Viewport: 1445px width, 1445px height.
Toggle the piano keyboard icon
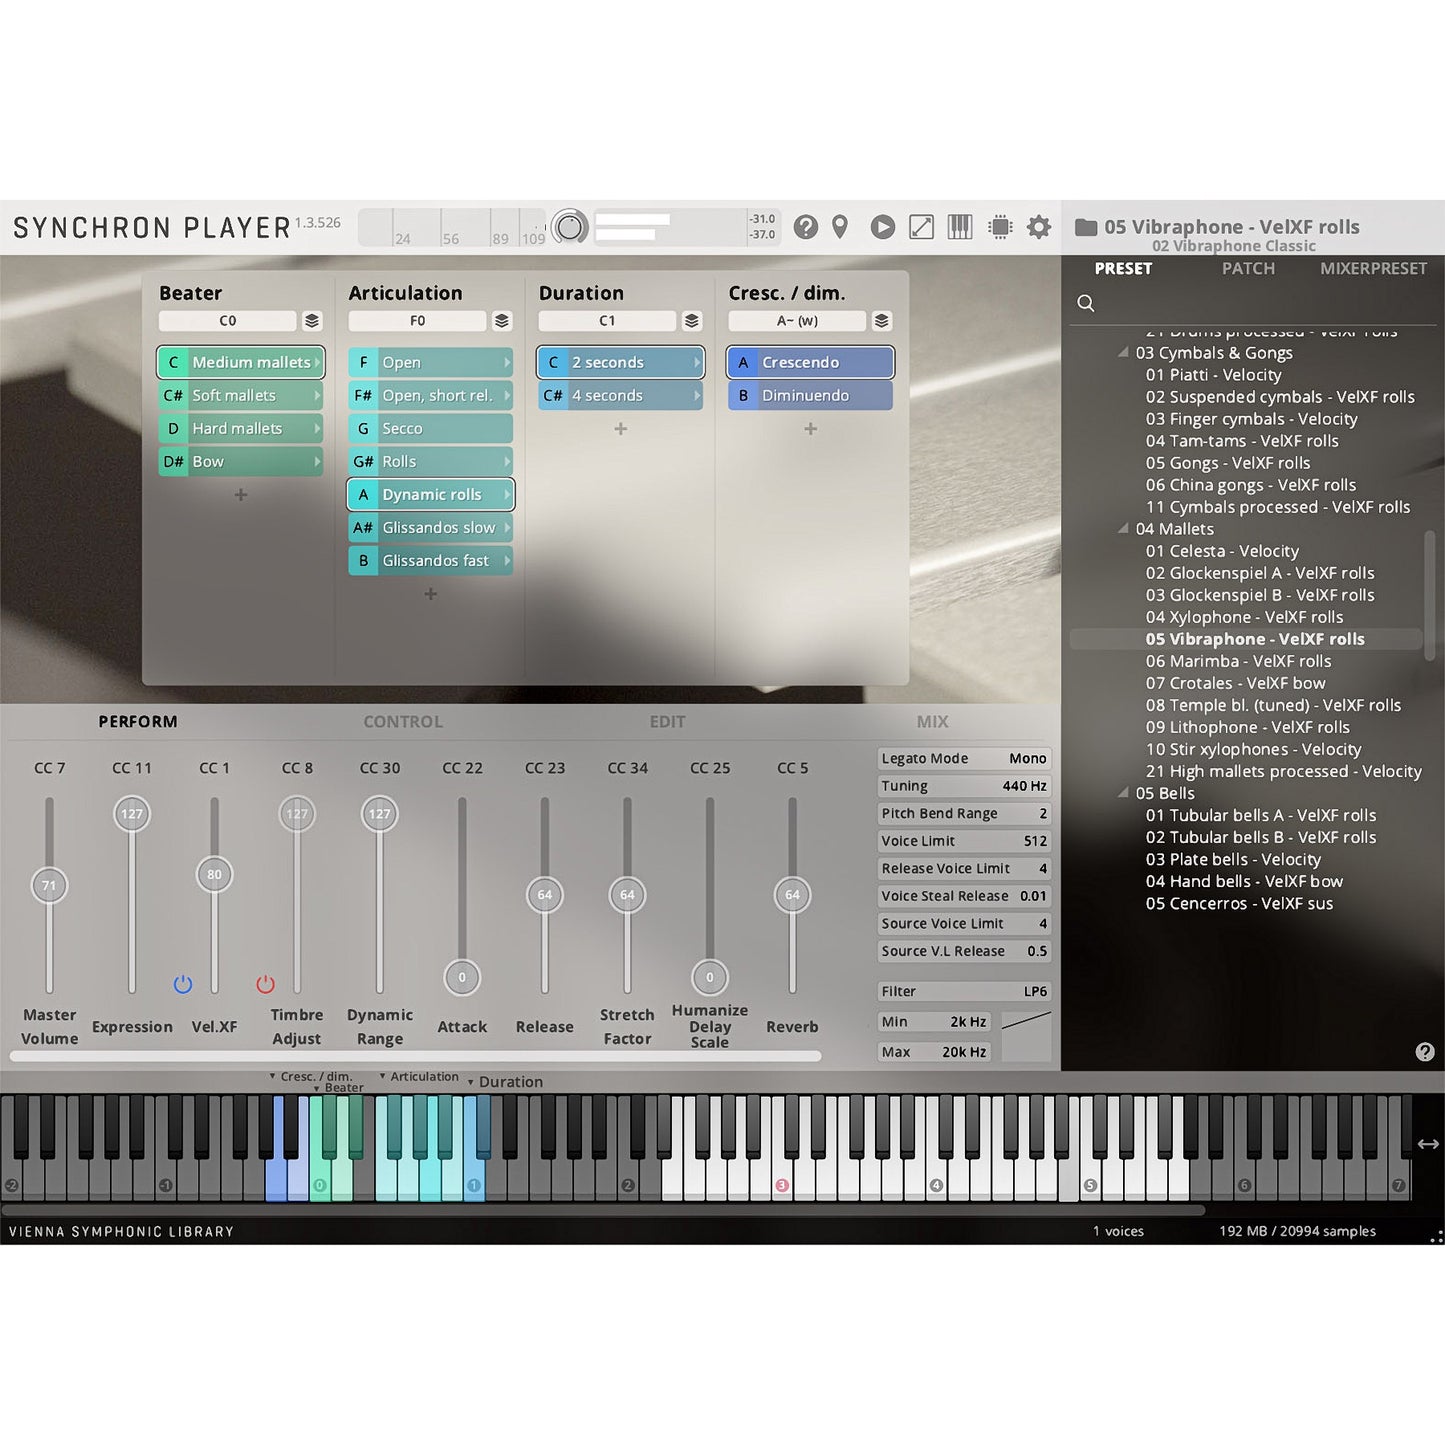(960, 227)
